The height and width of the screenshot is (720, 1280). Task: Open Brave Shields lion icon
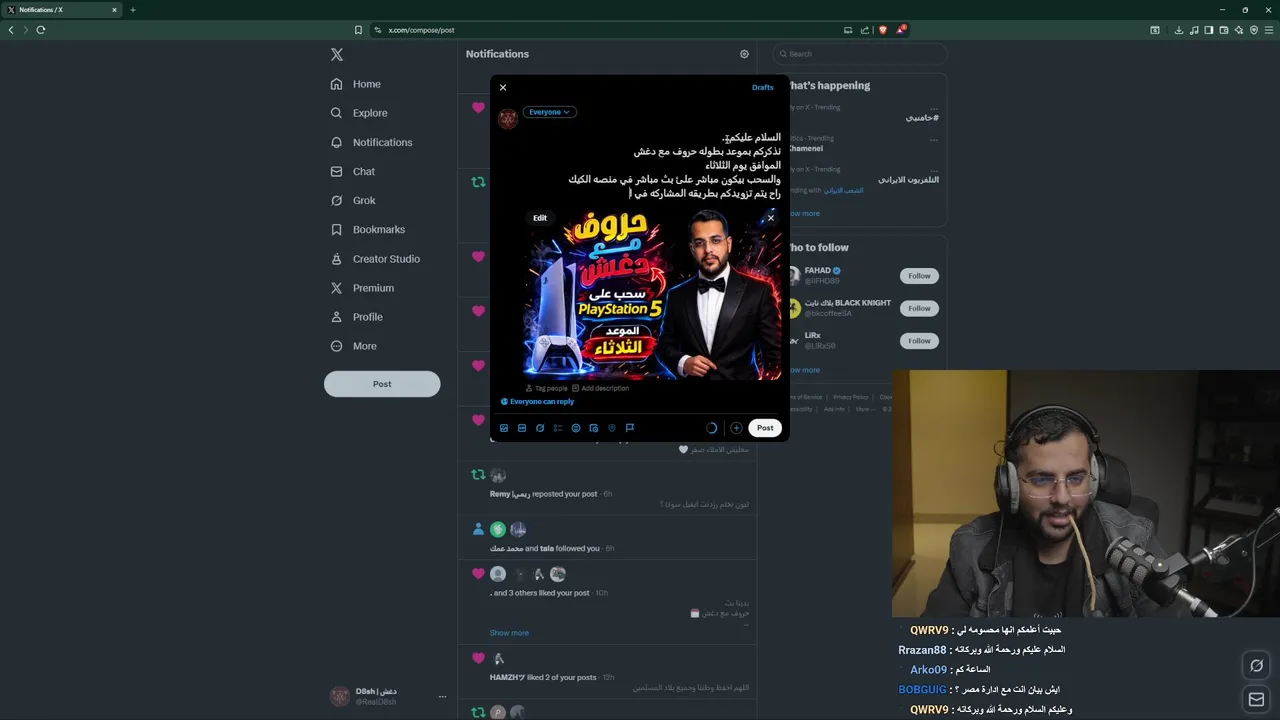click(x=883, y=30)
